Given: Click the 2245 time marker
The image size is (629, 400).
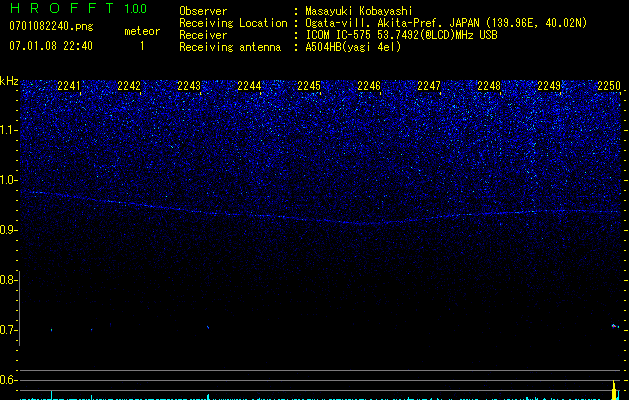Looking at the screenshot, I should tap(309, 87).
